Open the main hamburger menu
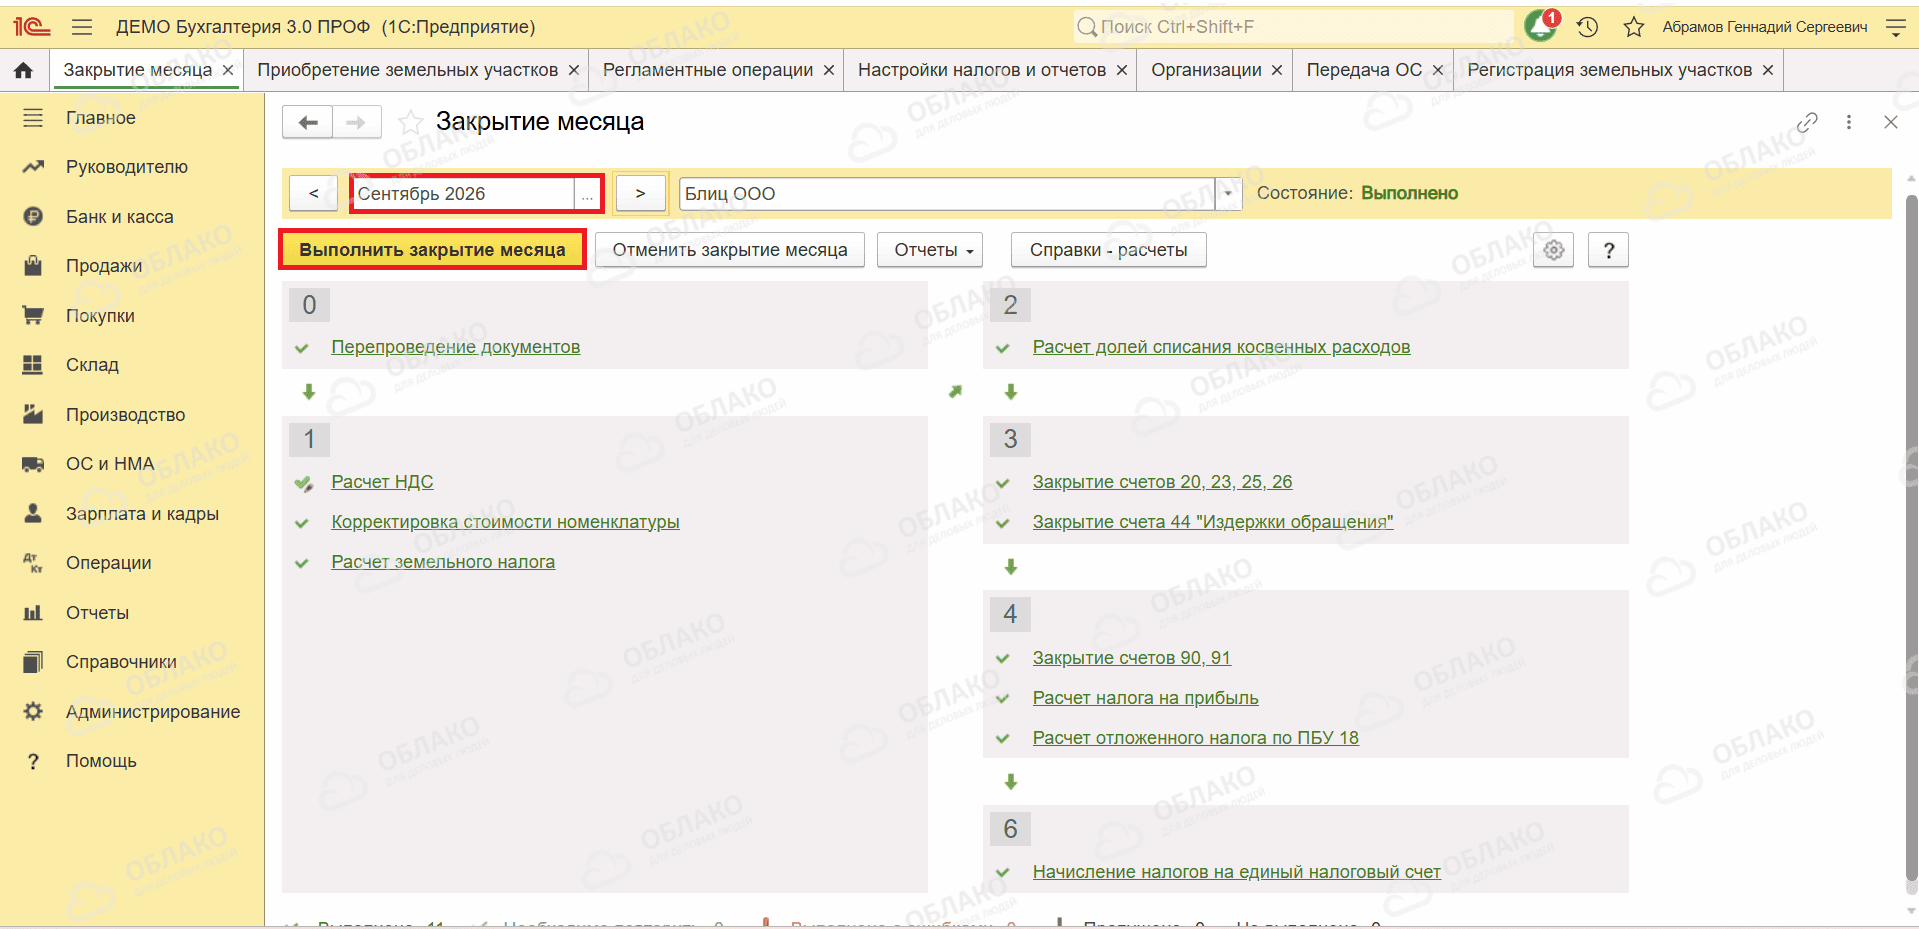The width and height of the screenshot is (1919, 929). [x=82, y=27]
